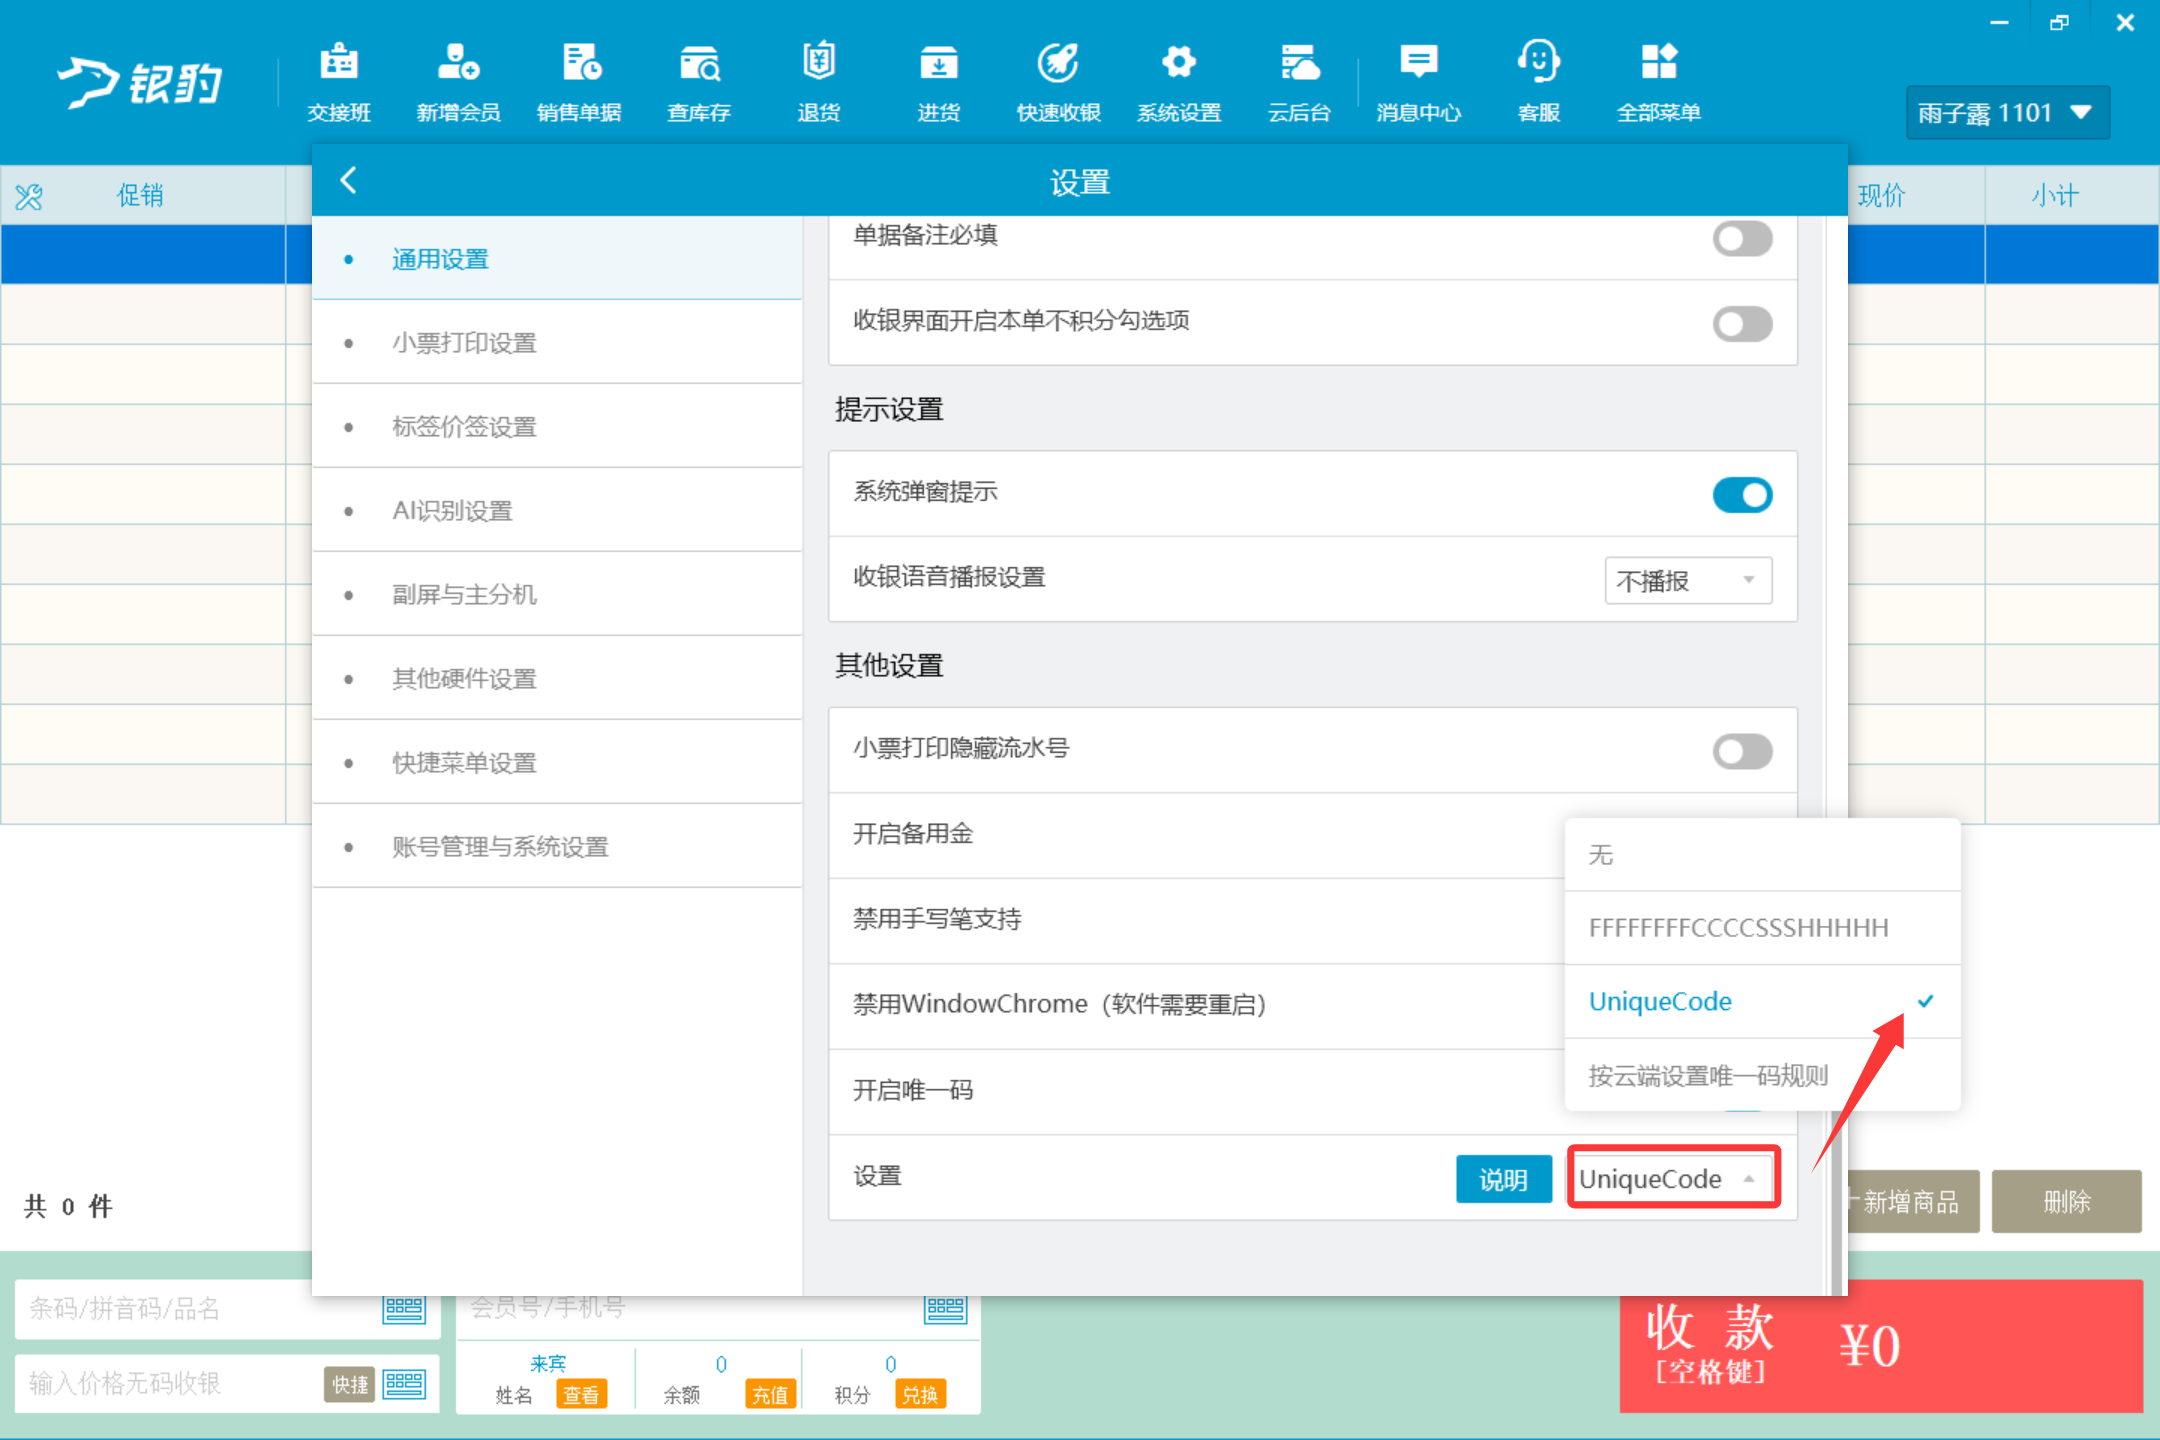Click the red 收款 payment button

(1881, 1345)
